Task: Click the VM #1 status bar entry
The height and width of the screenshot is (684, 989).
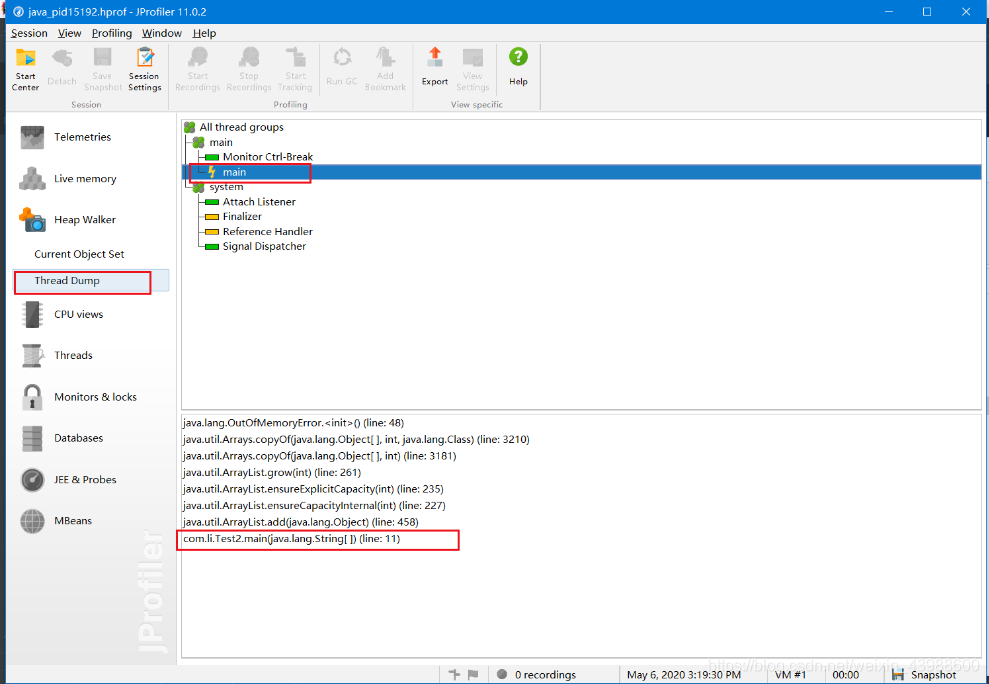Action: click(790, 675)
